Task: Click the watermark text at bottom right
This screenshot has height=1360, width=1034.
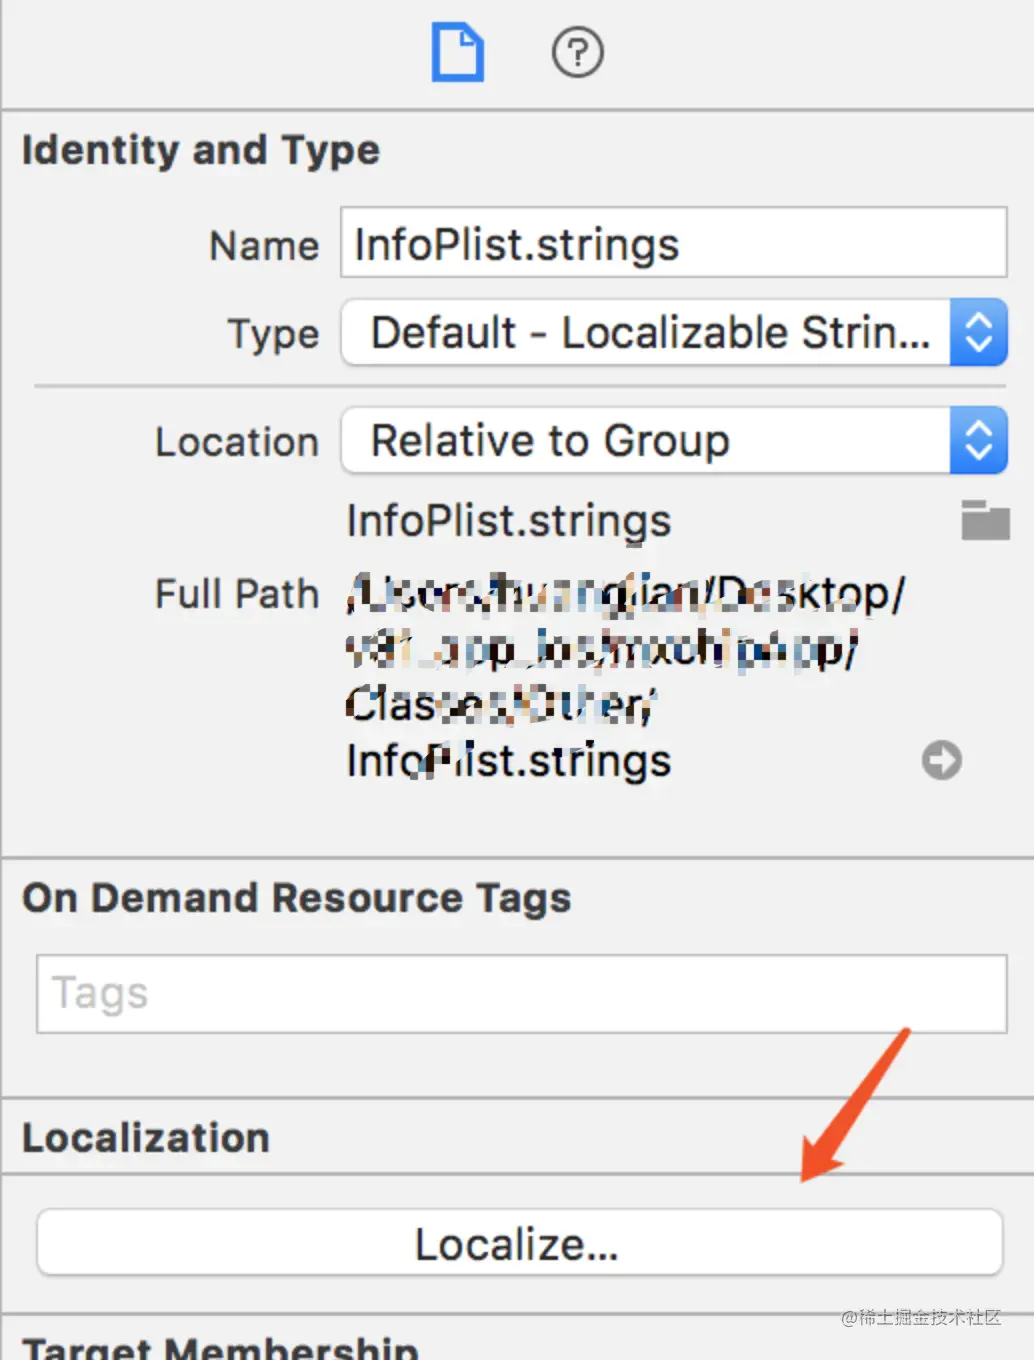Action: (921, 1317)
